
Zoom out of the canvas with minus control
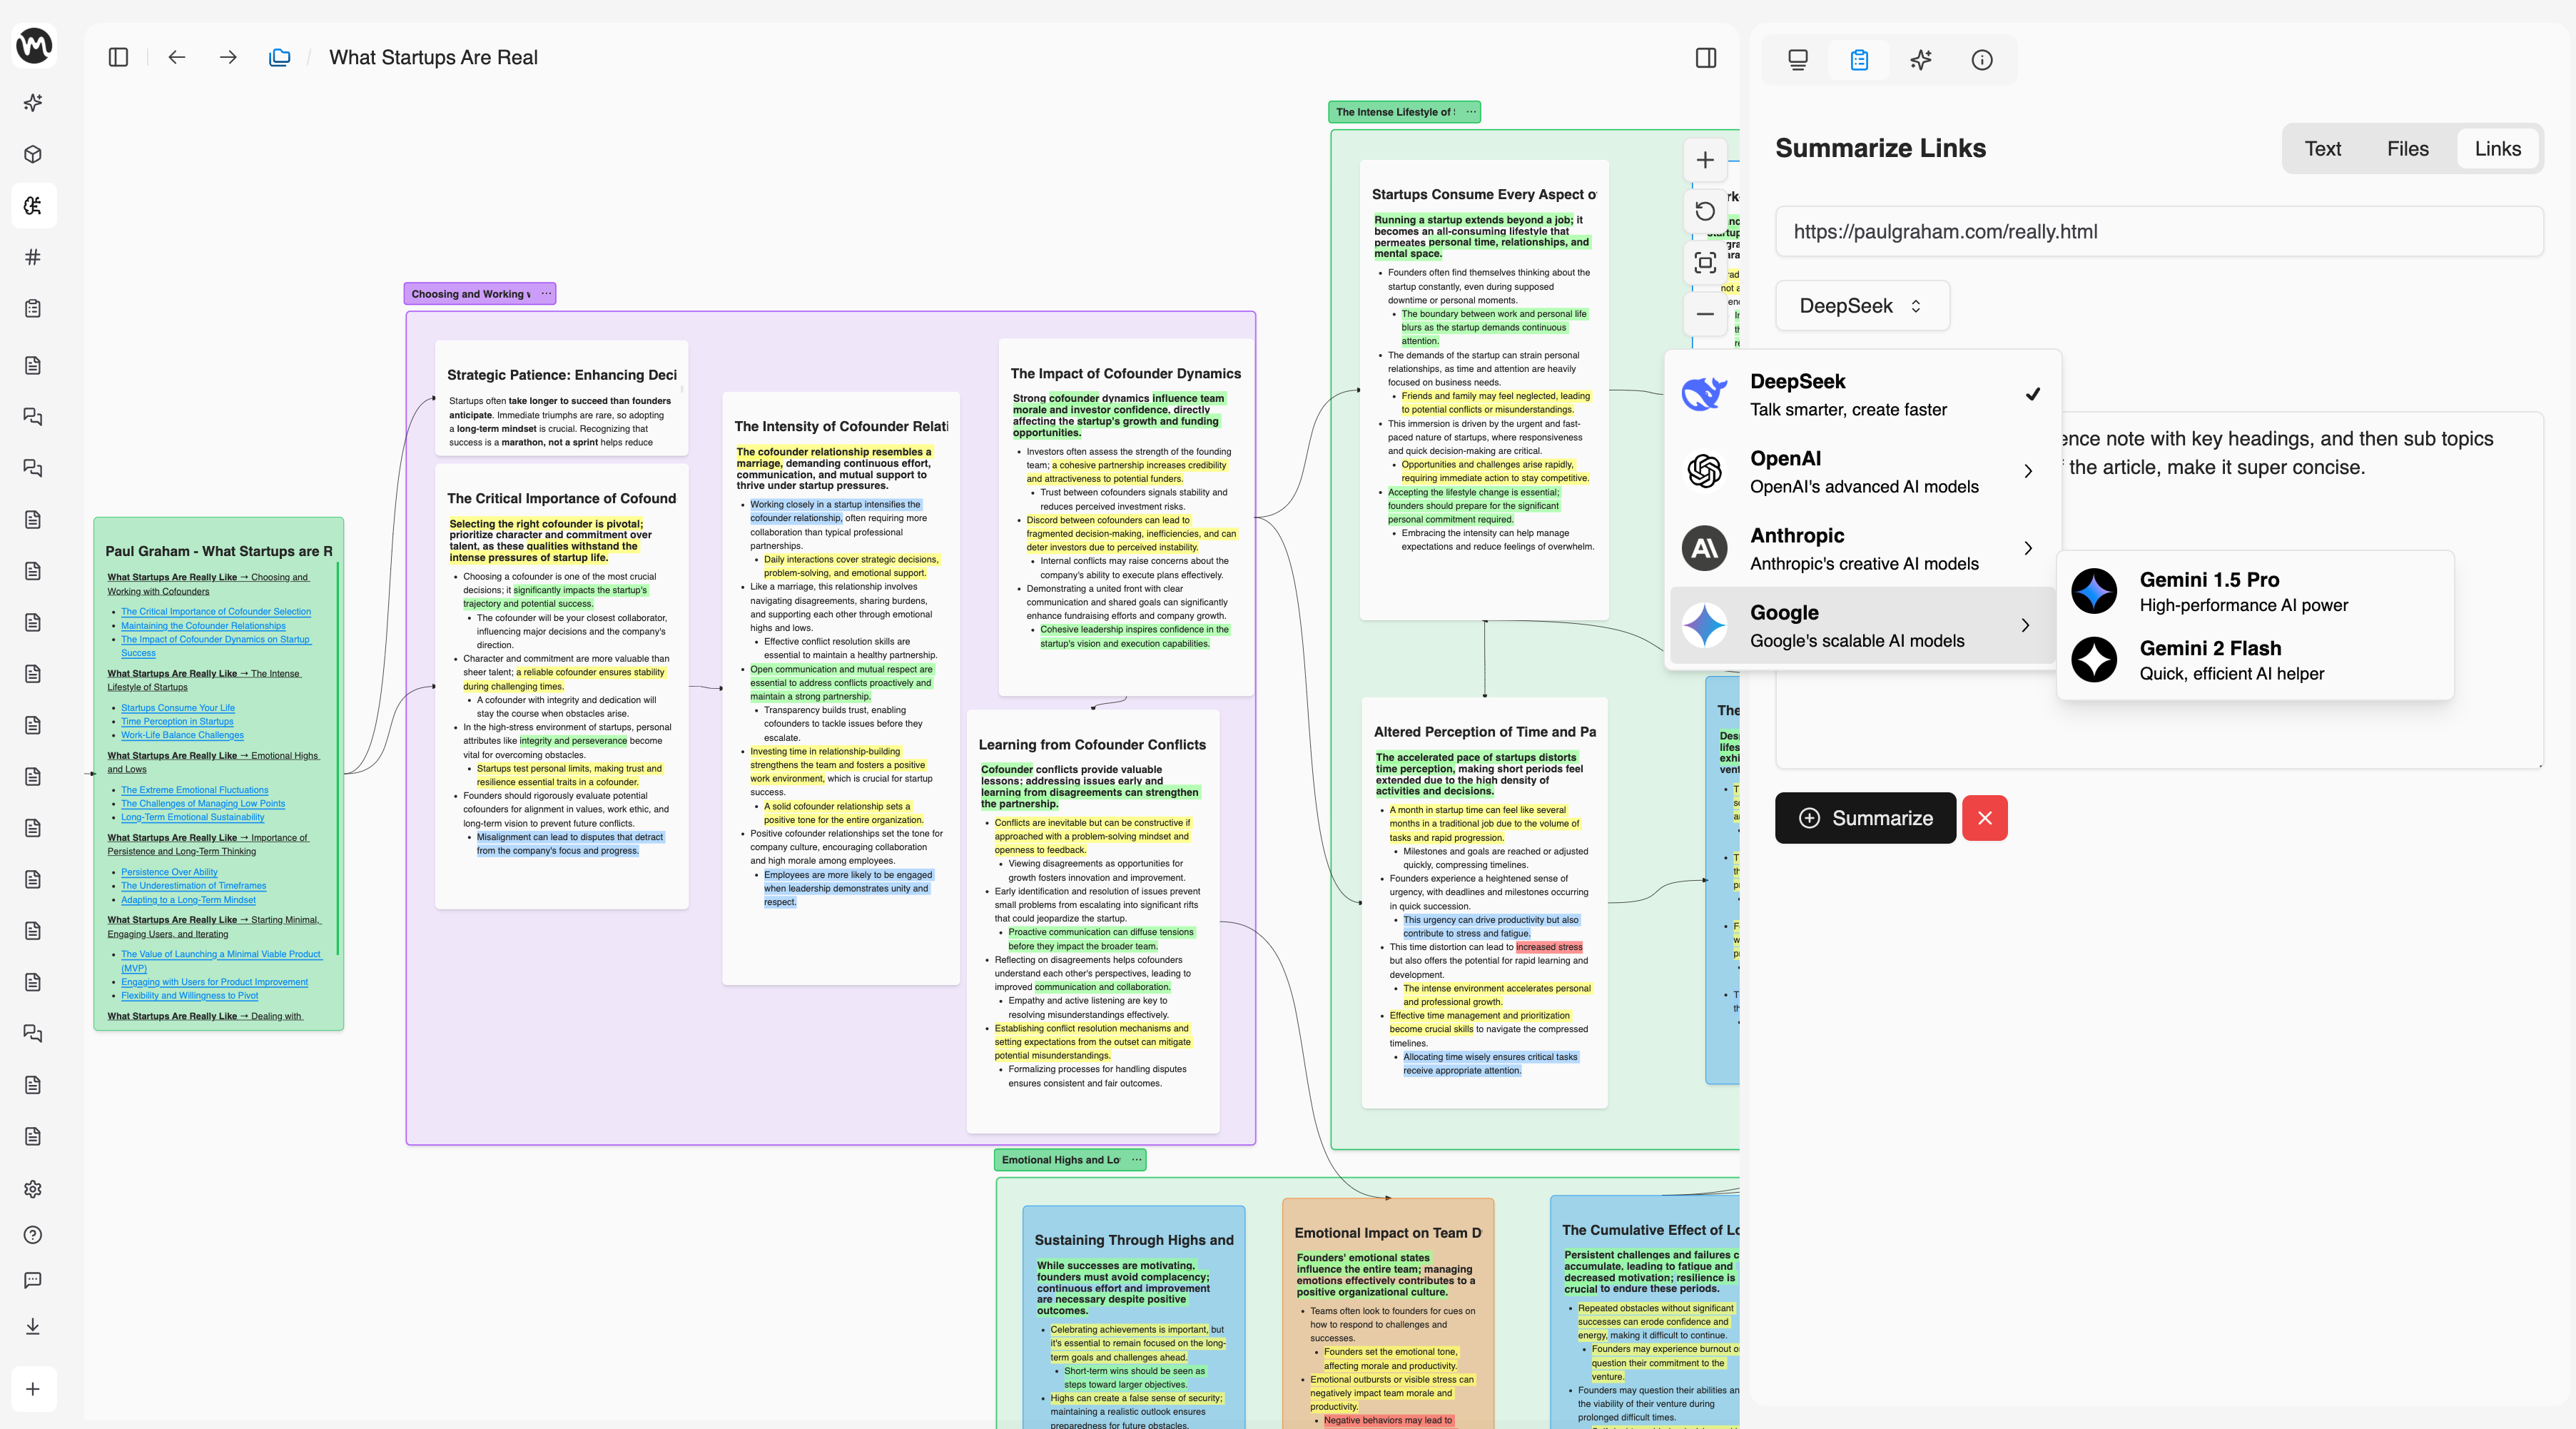click(x=1705, y=314)
